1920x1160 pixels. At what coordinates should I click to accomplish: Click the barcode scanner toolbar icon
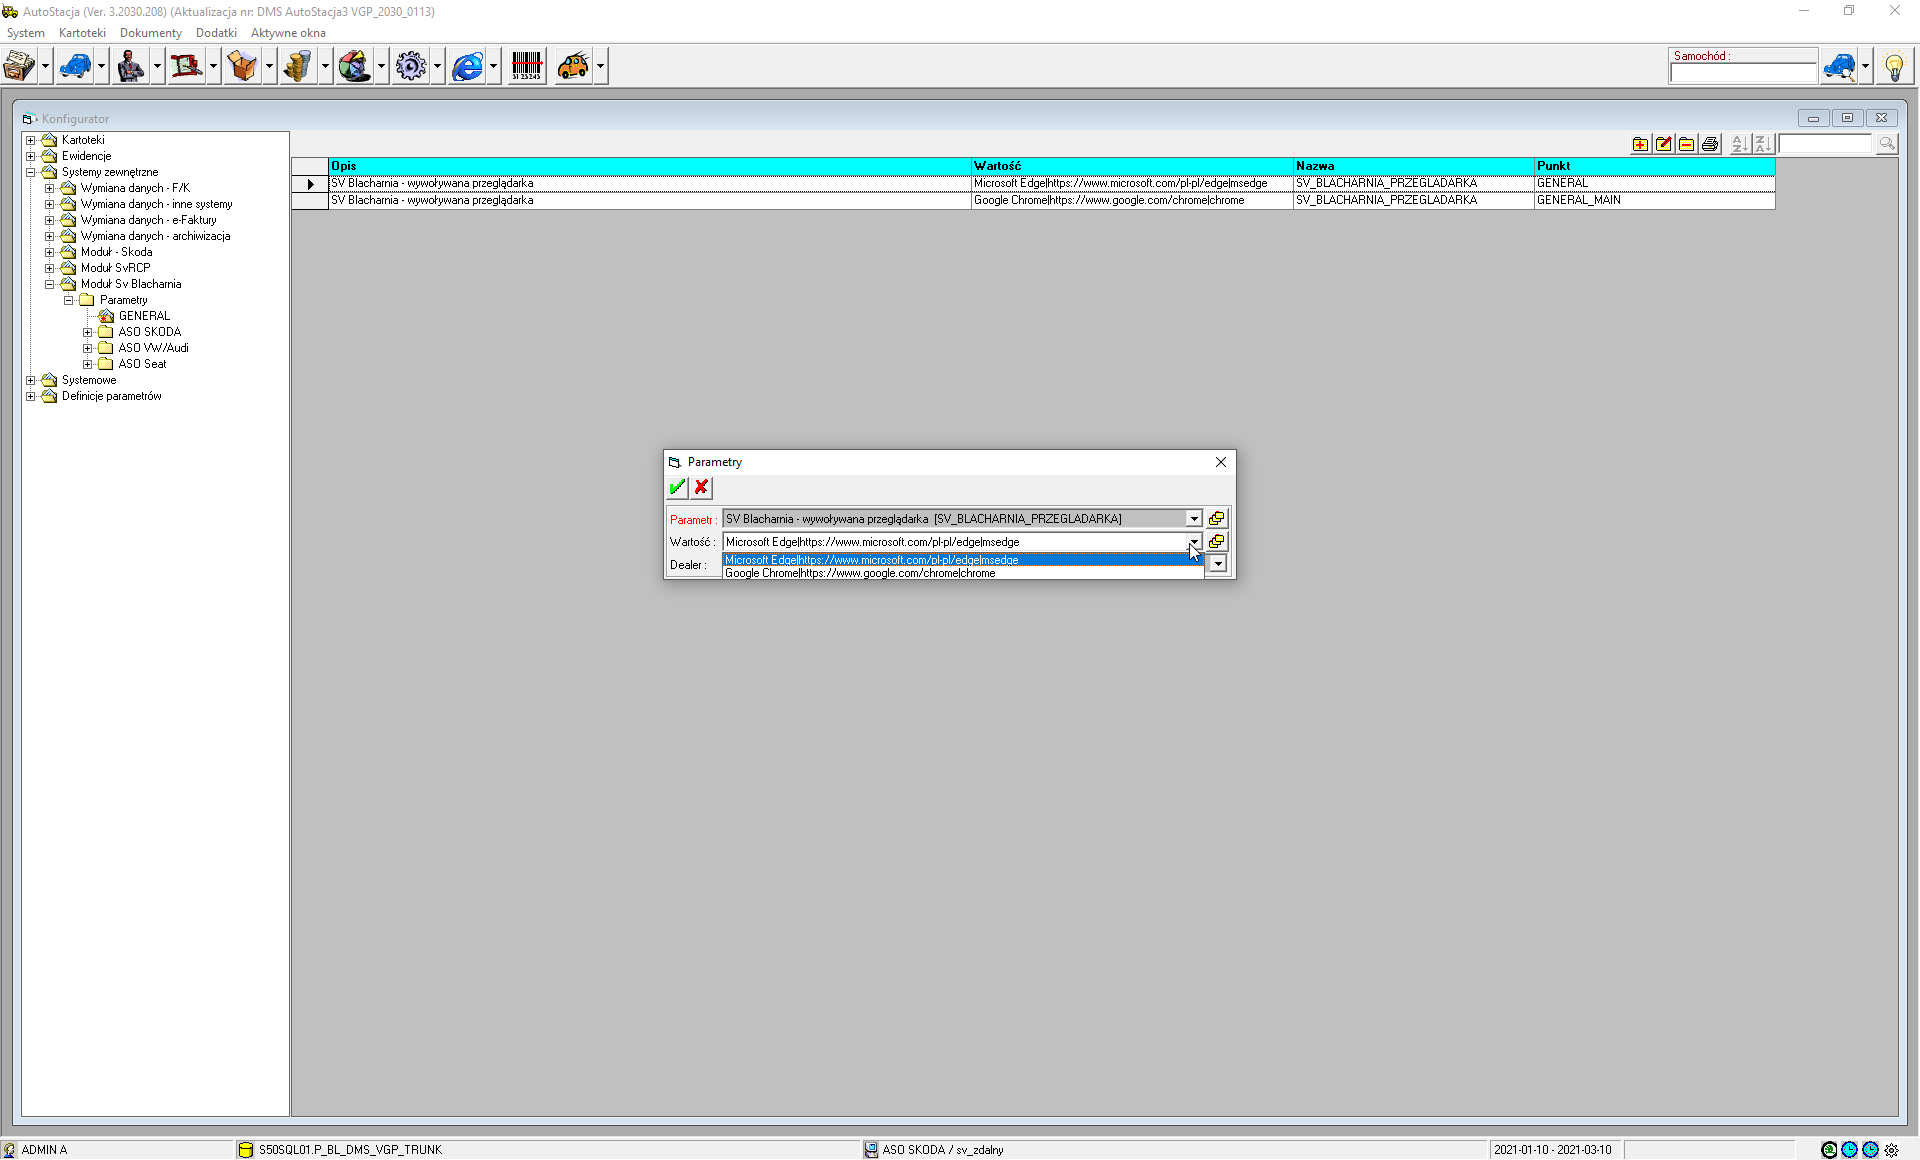[x=526, y=67]
